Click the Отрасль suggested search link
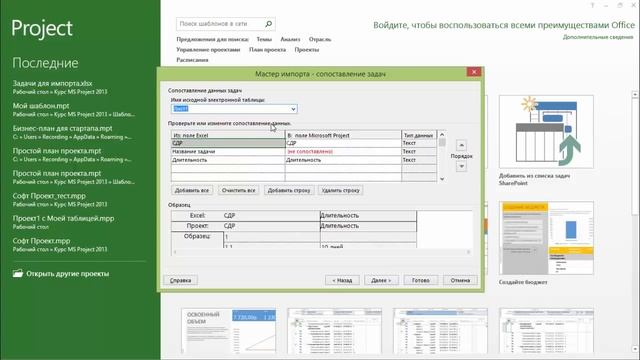640x360 pixels. [x=320, y=39]
